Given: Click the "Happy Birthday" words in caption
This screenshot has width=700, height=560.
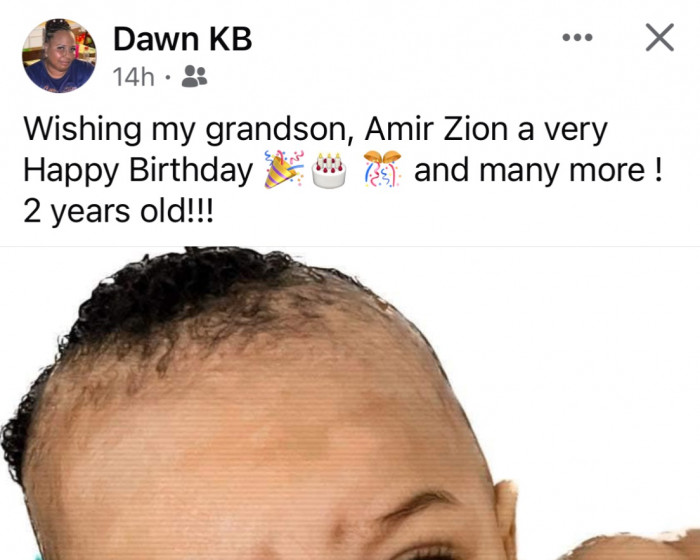Looking at the screenshot, I should pyautogui.click(x=138, y=171).
